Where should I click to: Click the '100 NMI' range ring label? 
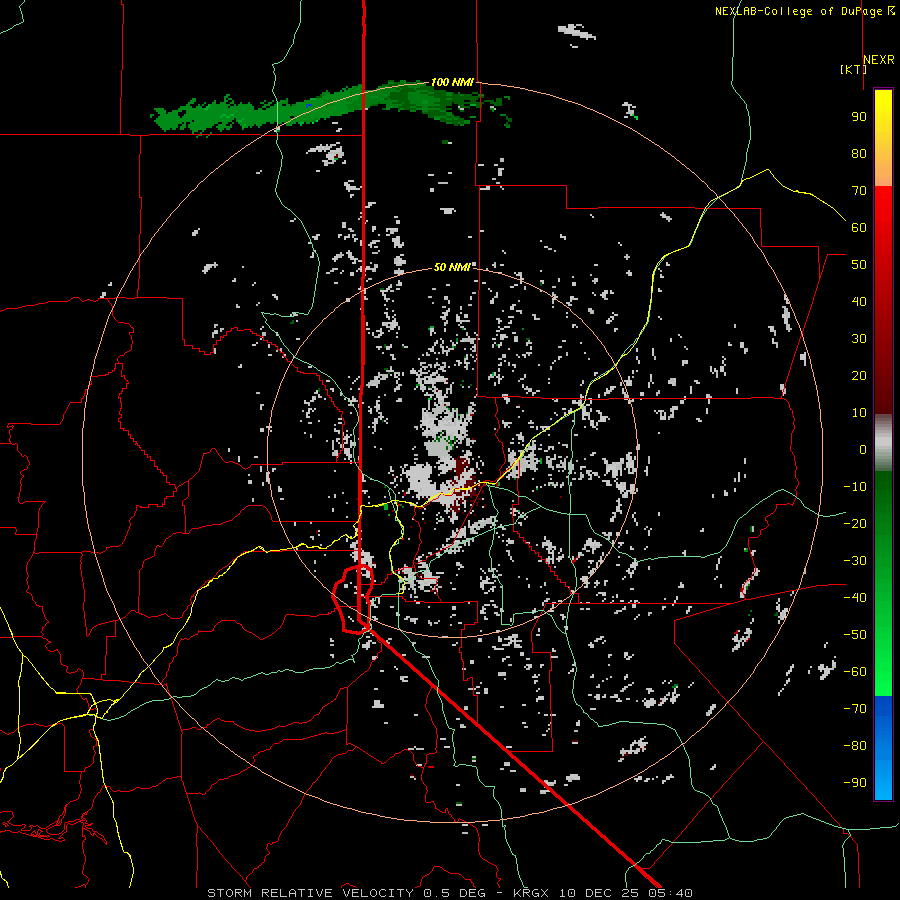pos(452,82)
